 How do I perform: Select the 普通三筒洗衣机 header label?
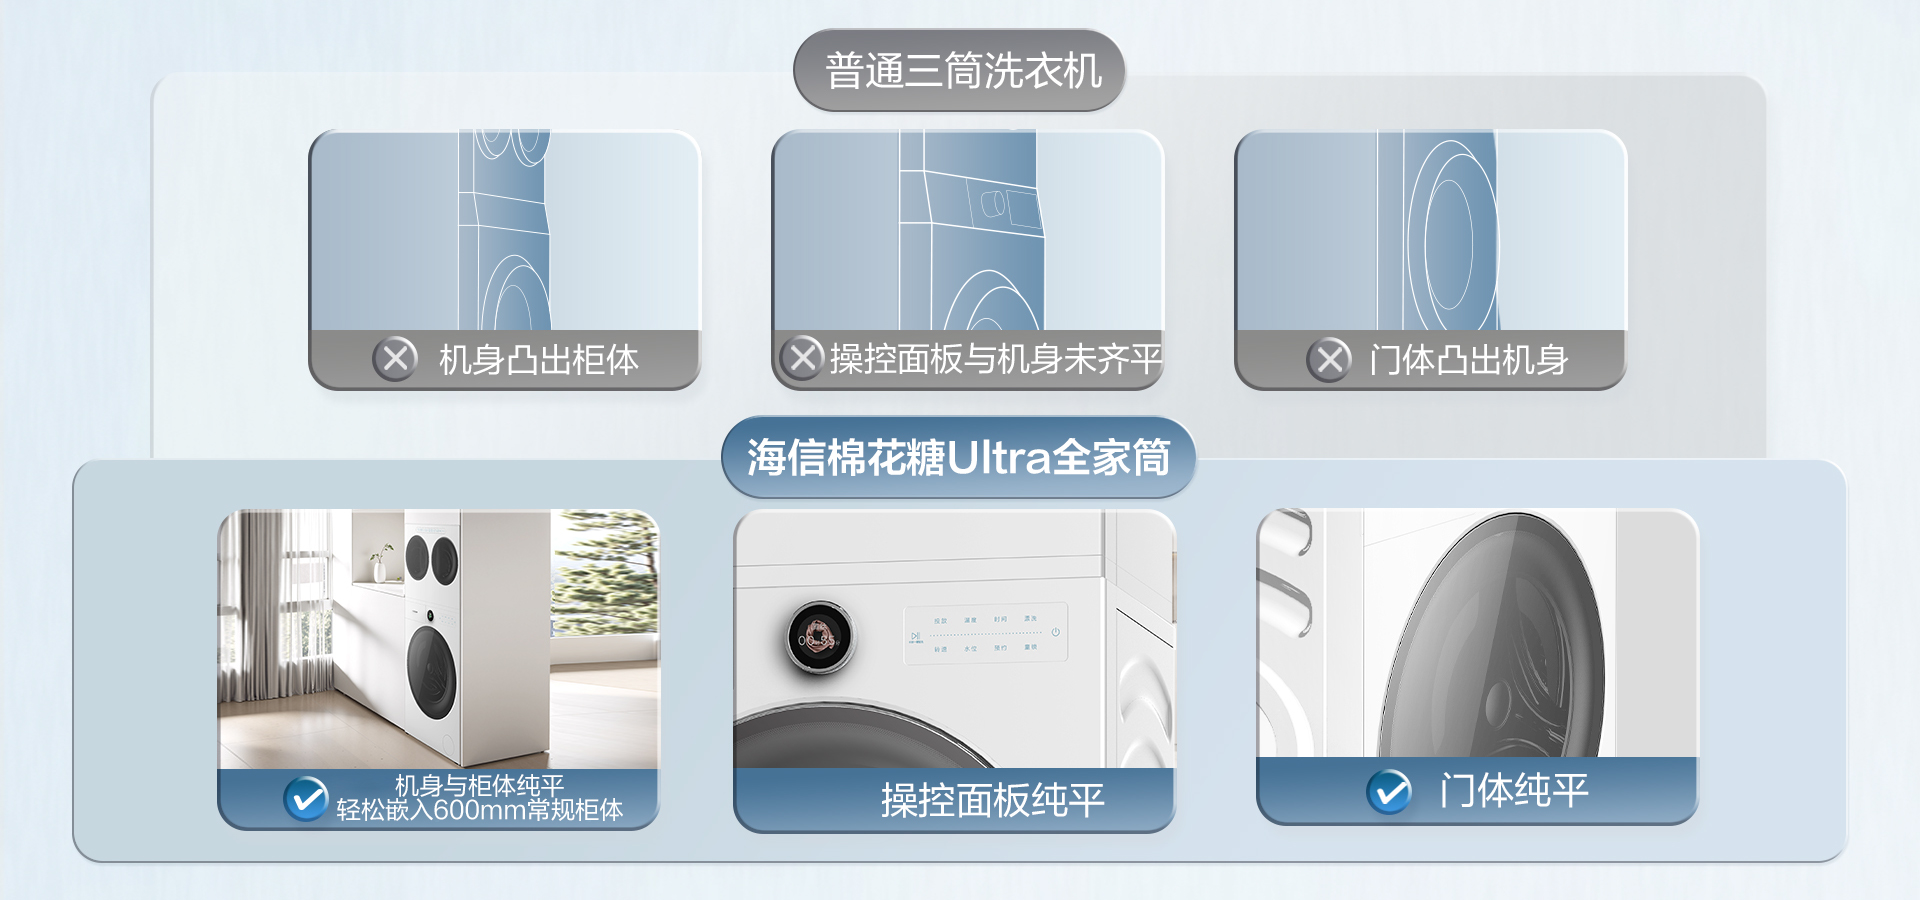pyautogui.click(x=961, y=71)
